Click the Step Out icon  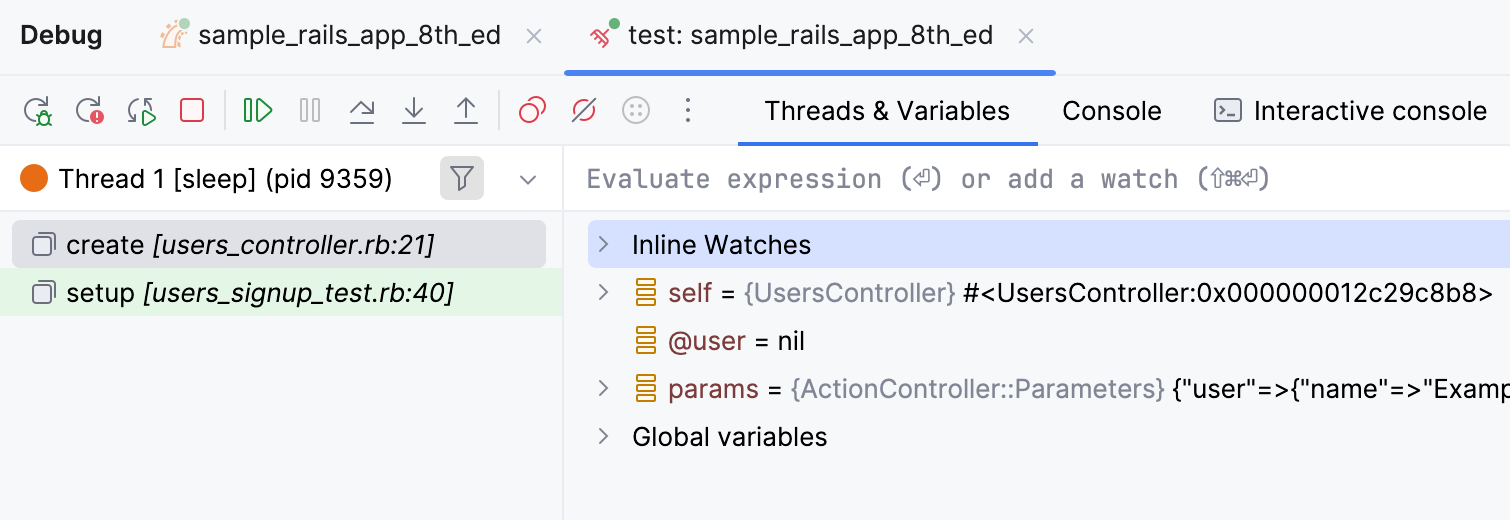[x=466, y=110]
